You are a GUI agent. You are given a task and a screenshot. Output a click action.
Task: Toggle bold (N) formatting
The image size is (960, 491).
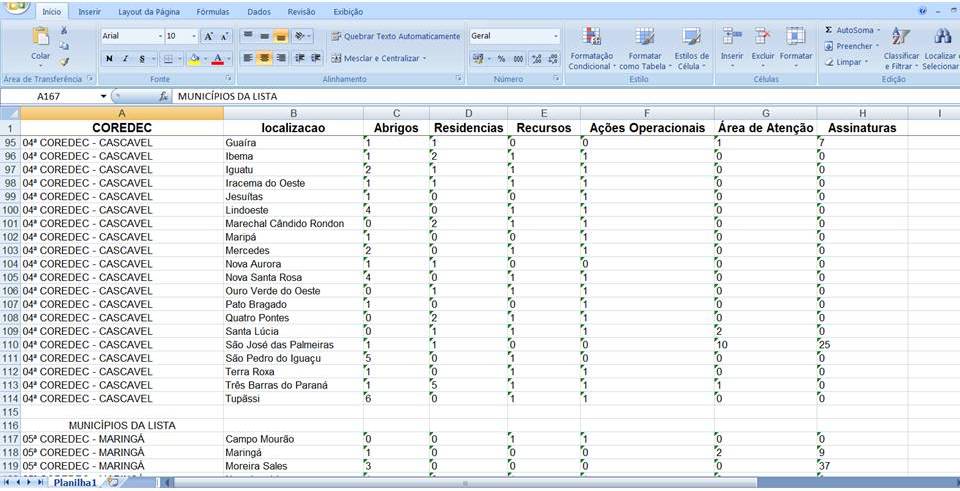[109, 59]
